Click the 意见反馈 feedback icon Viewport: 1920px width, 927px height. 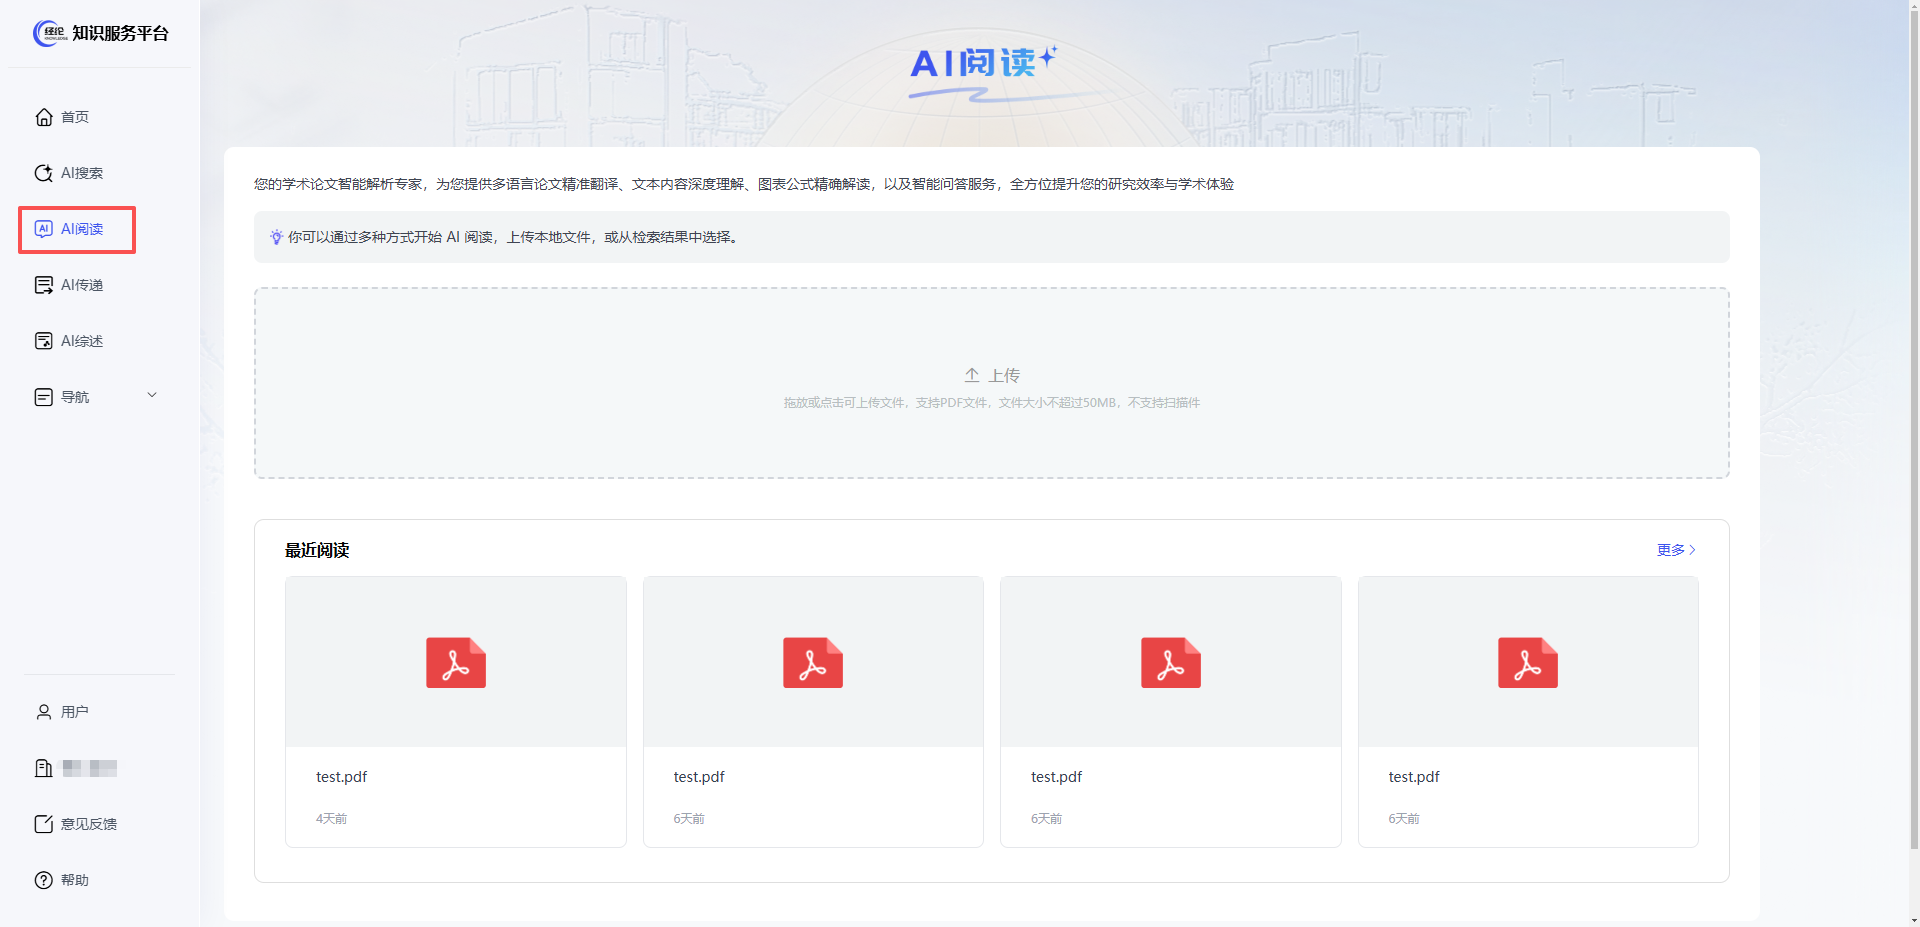coord(43,823)
